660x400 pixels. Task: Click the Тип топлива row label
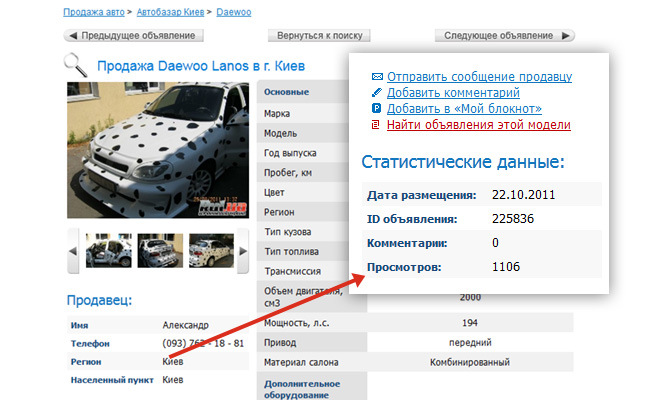point(291,251)
